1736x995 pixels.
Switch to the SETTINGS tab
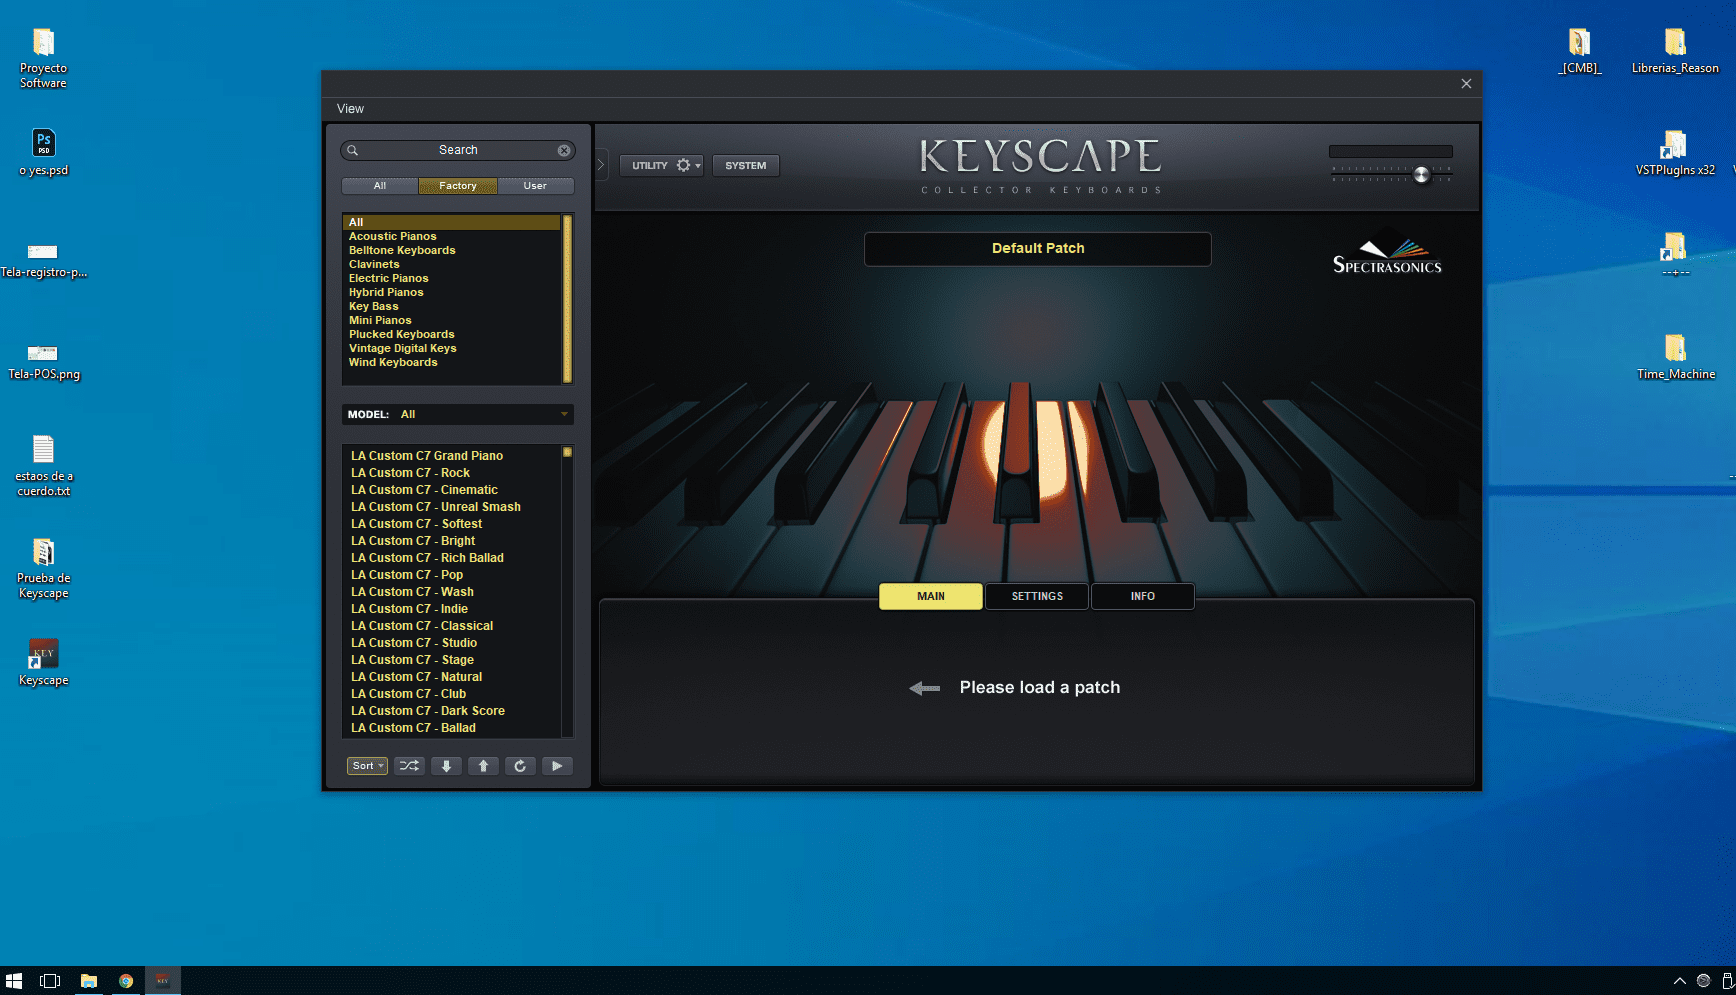[1036, 596]
